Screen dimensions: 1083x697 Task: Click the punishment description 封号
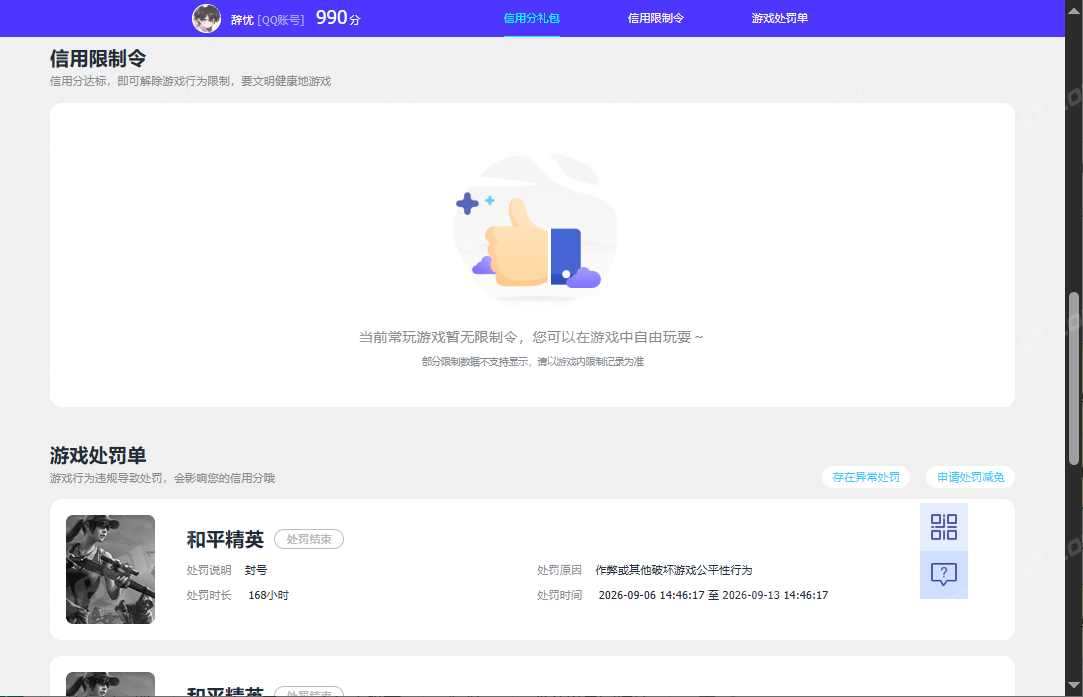pyautogui.click(x=256, y=570)
